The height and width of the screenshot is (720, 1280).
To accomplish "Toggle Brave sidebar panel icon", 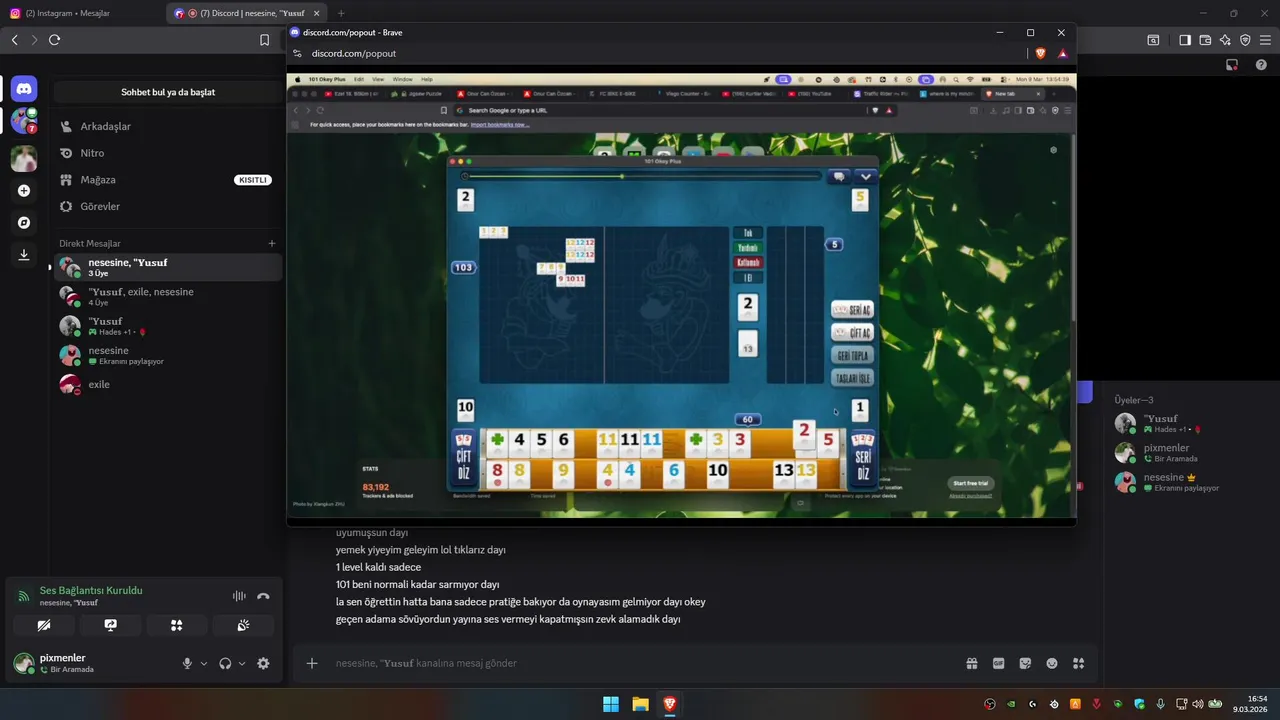I will pyautogui.click(x=1185, y=40).
